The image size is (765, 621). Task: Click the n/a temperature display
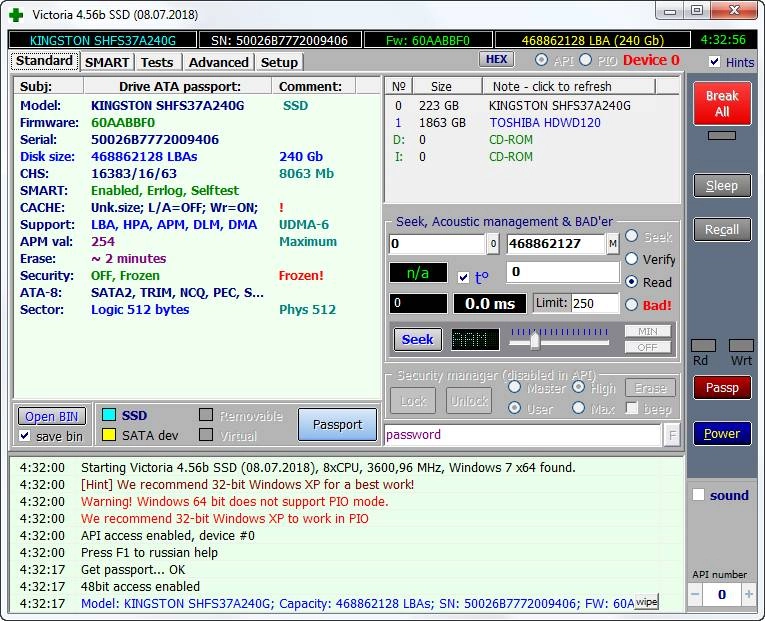(418, 273)
